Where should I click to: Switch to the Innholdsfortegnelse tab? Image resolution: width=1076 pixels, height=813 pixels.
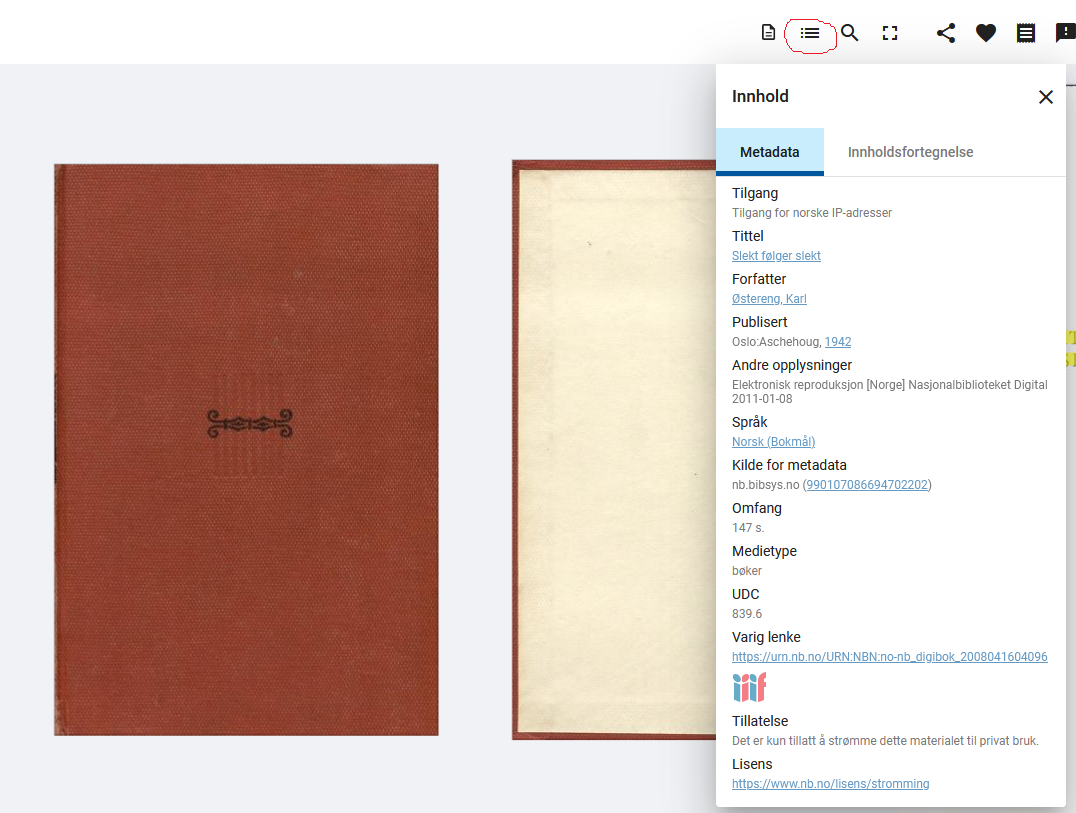[x=910, y=152]
